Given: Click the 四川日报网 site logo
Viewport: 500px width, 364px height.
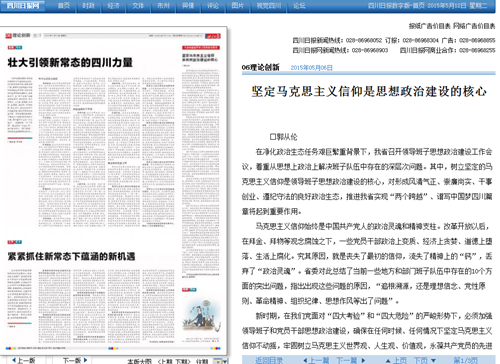Looking at the screenshot, I should 23,5.
